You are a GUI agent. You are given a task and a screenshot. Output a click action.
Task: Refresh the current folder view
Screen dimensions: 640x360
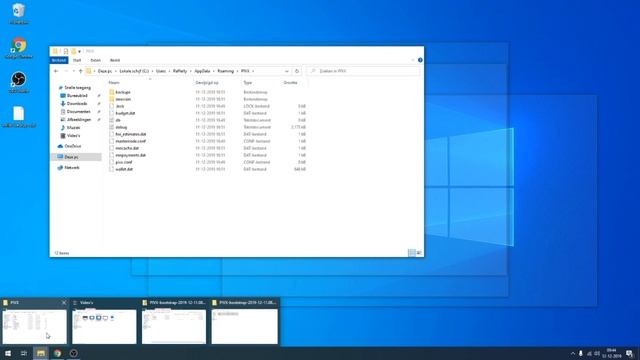(297, 71)
